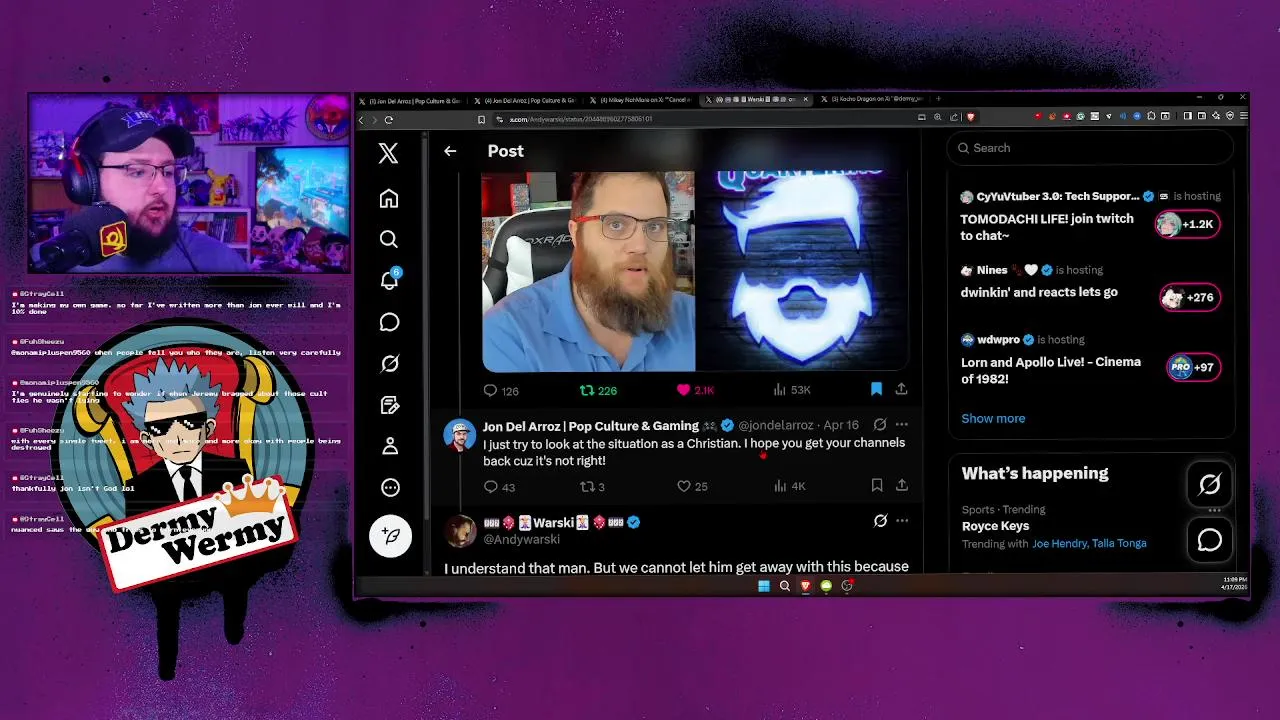This screenshot has height=720, width=1280.
Task: Reply to the video post (126)
Action: coord(501,390)
